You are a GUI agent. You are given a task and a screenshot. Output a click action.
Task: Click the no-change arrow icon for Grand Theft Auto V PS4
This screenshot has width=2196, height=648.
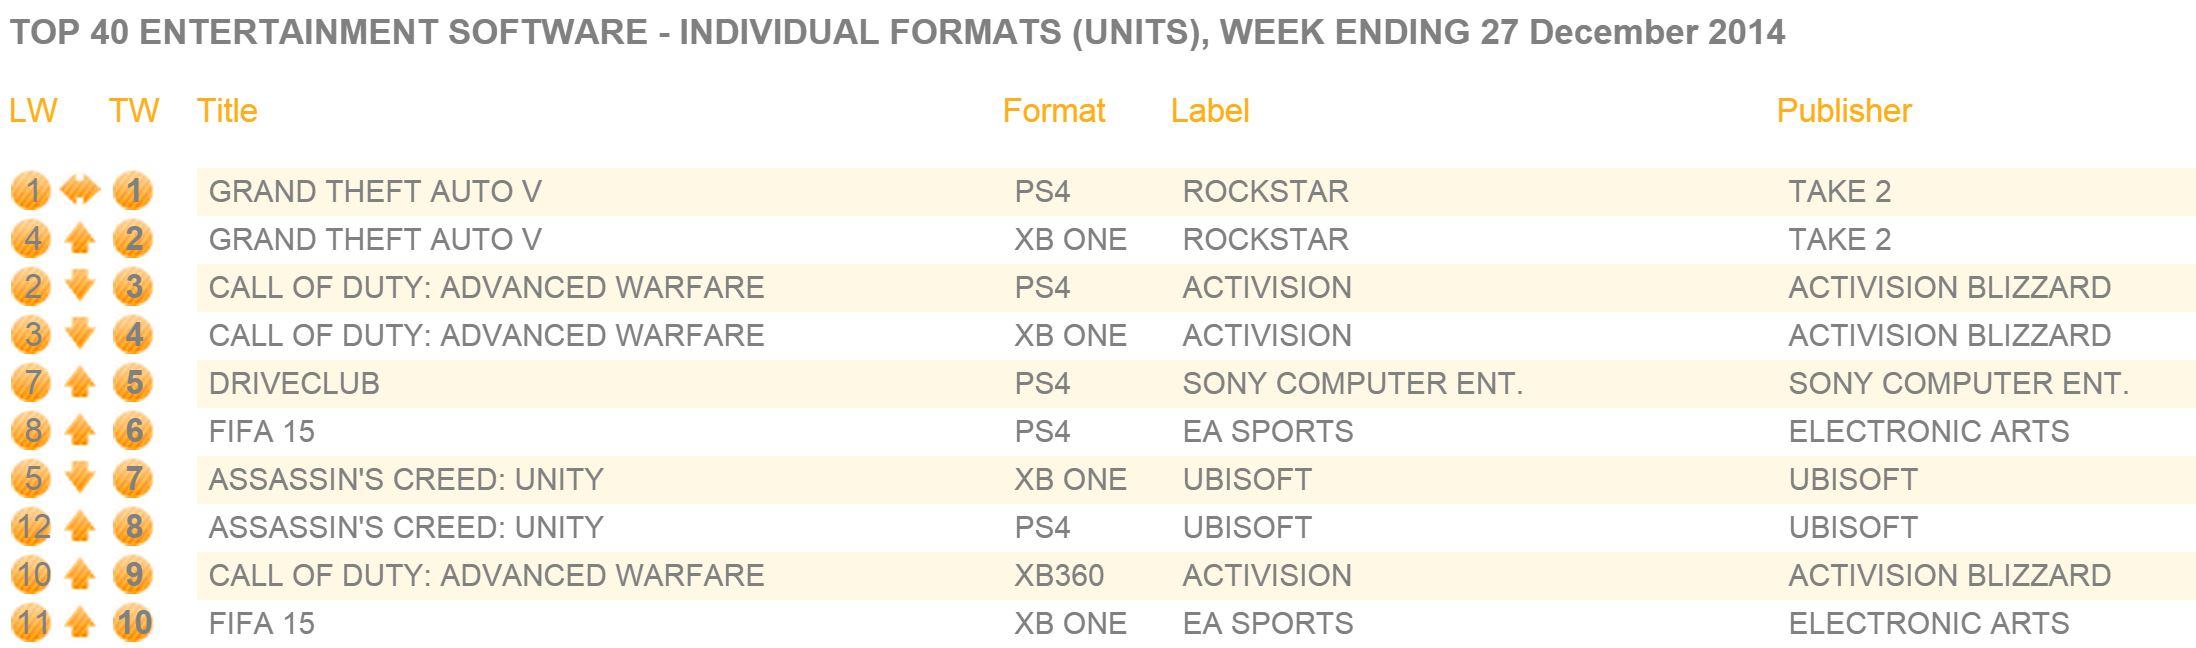coord(80,190)
